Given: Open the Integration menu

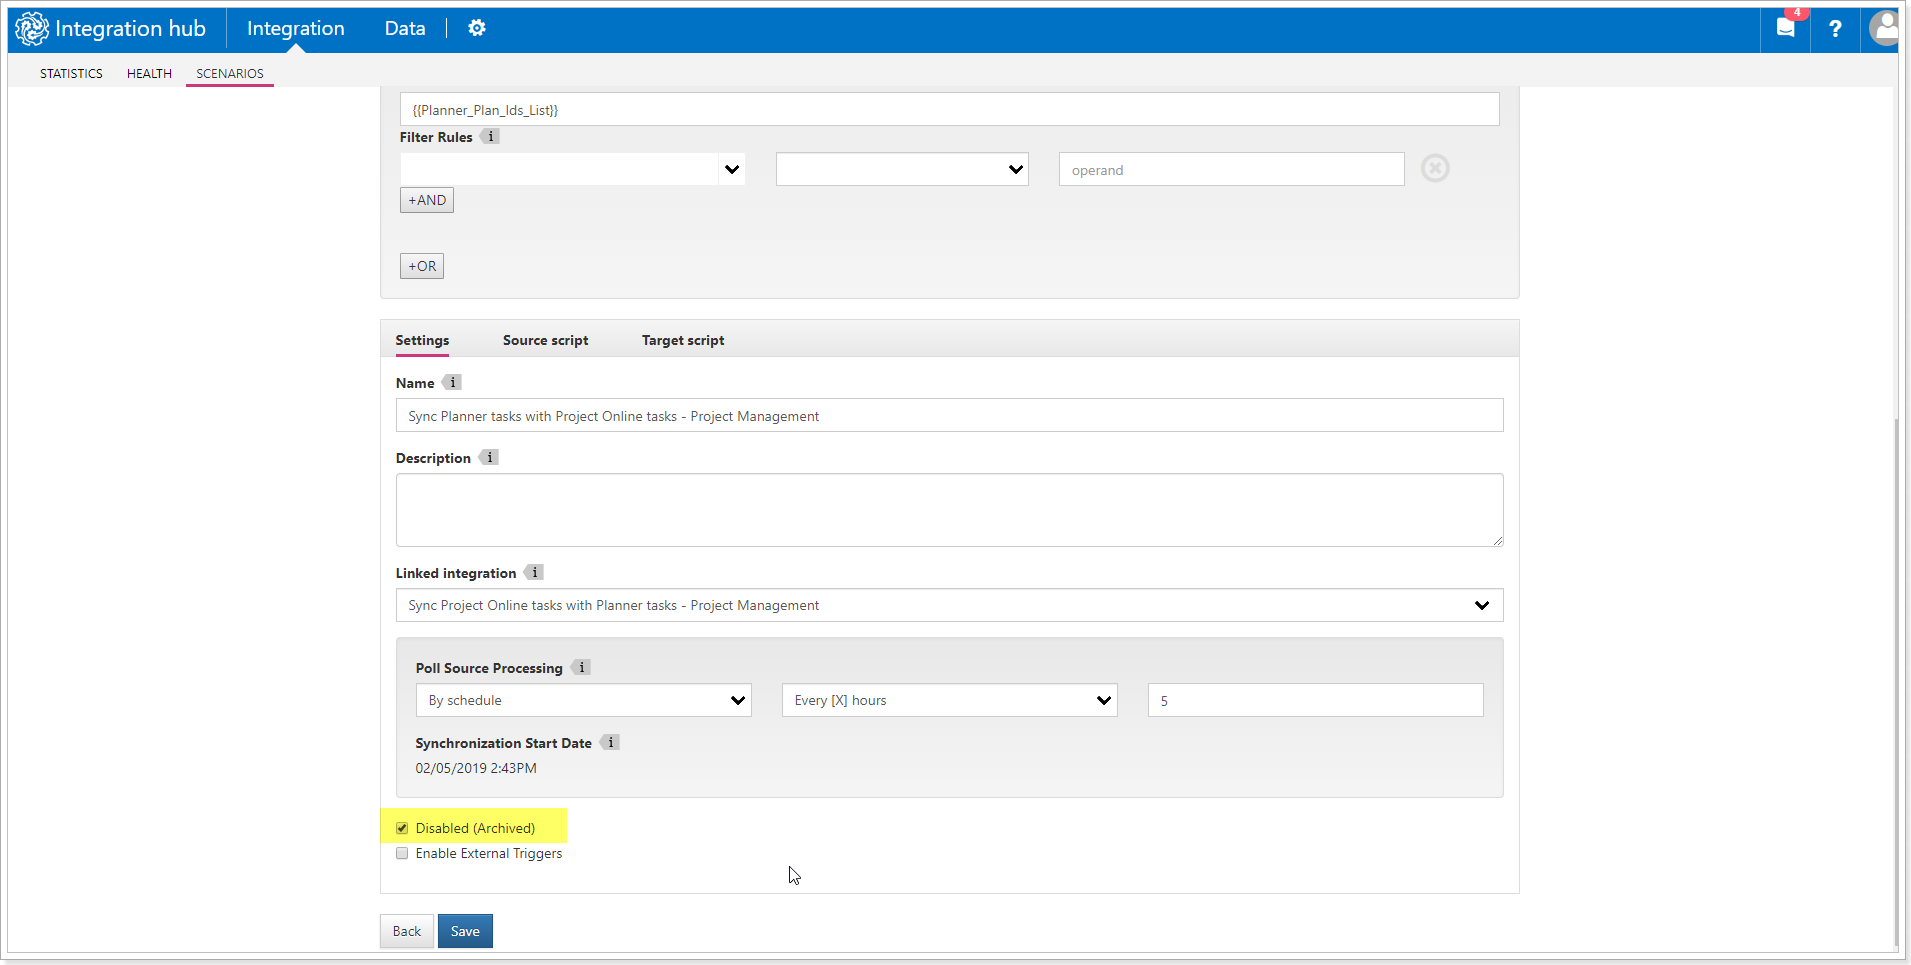Looking at the screenshot, I should pos(296,29).
